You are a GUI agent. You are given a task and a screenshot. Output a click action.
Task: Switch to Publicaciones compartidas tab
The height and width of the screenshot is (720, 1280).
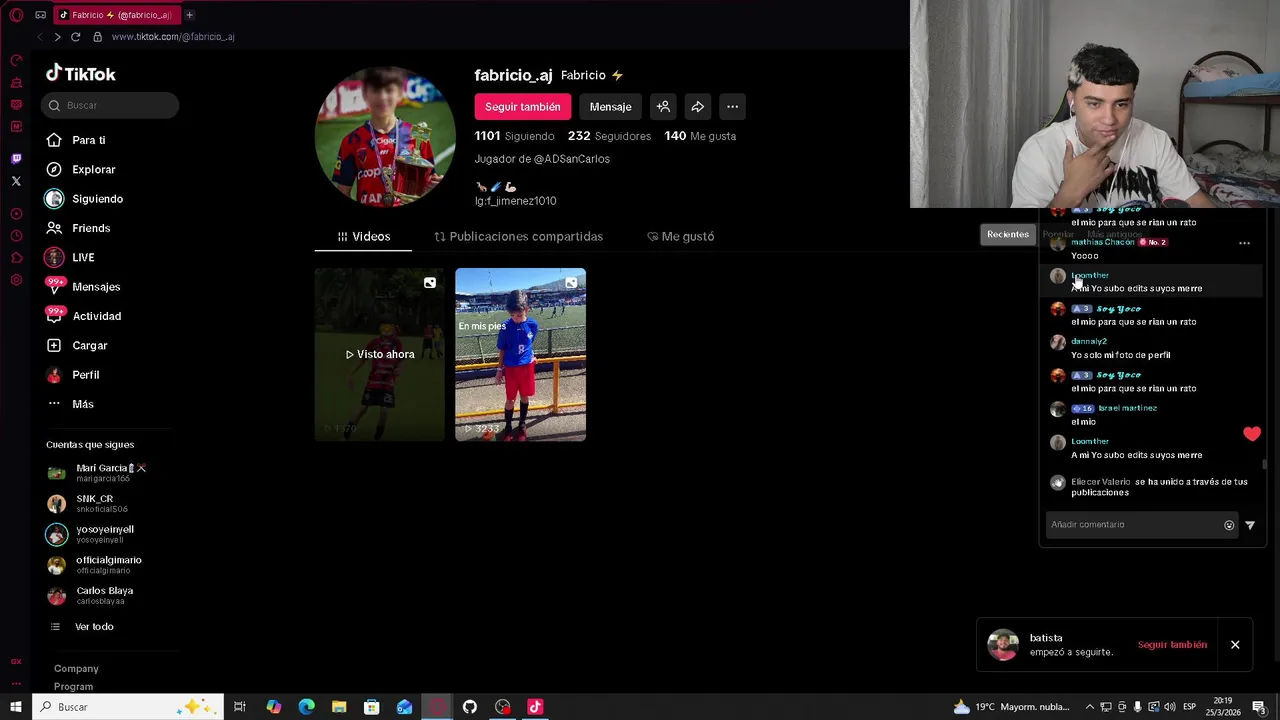518,237
